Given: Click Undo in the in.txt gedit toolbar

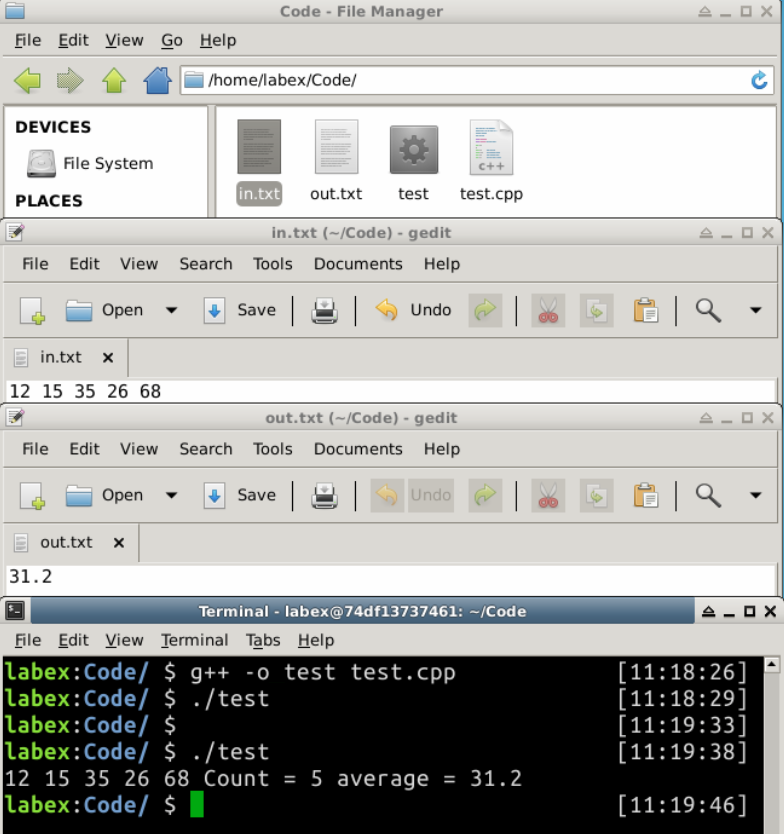Looking at the screenshot, I should pyautogui.click(x=414, y=311).
